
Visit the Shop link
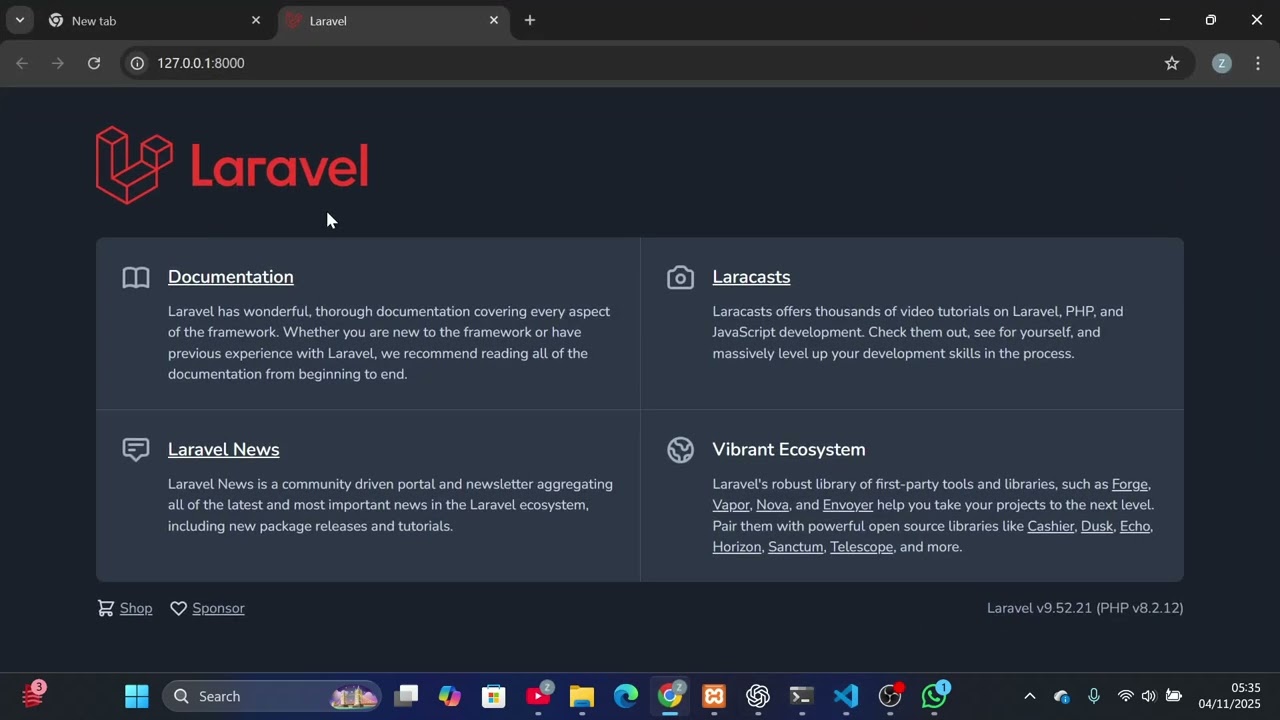136,608
